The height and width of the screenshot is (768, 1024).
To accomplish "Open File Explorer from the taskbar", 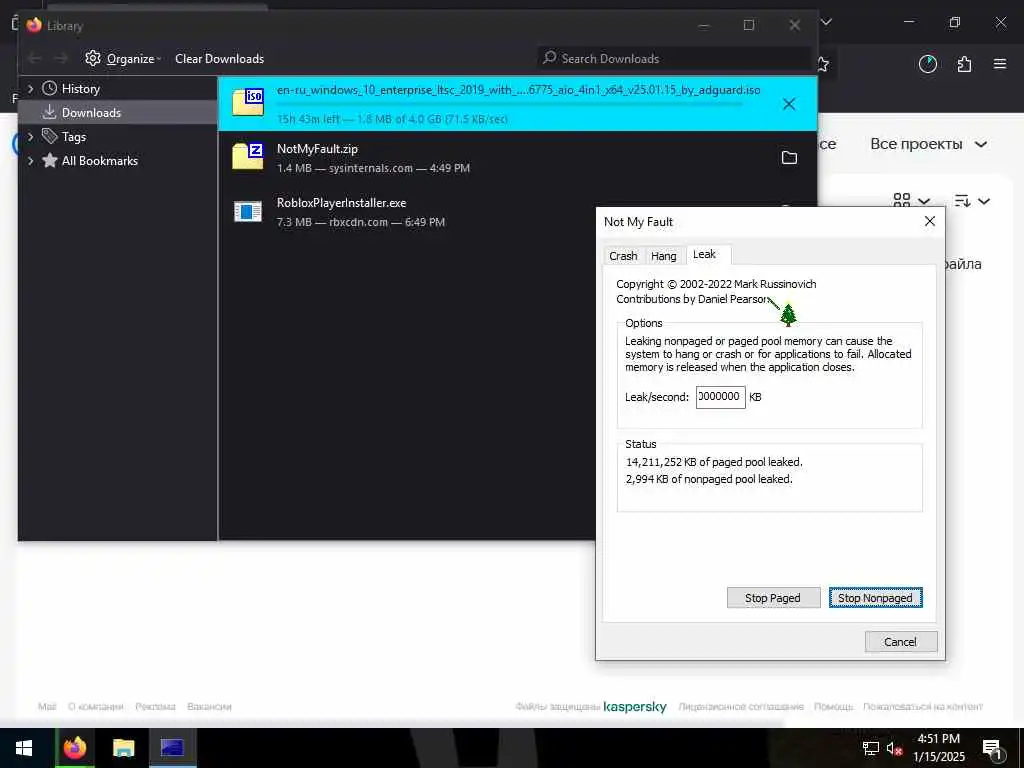I will pos(123,748).
